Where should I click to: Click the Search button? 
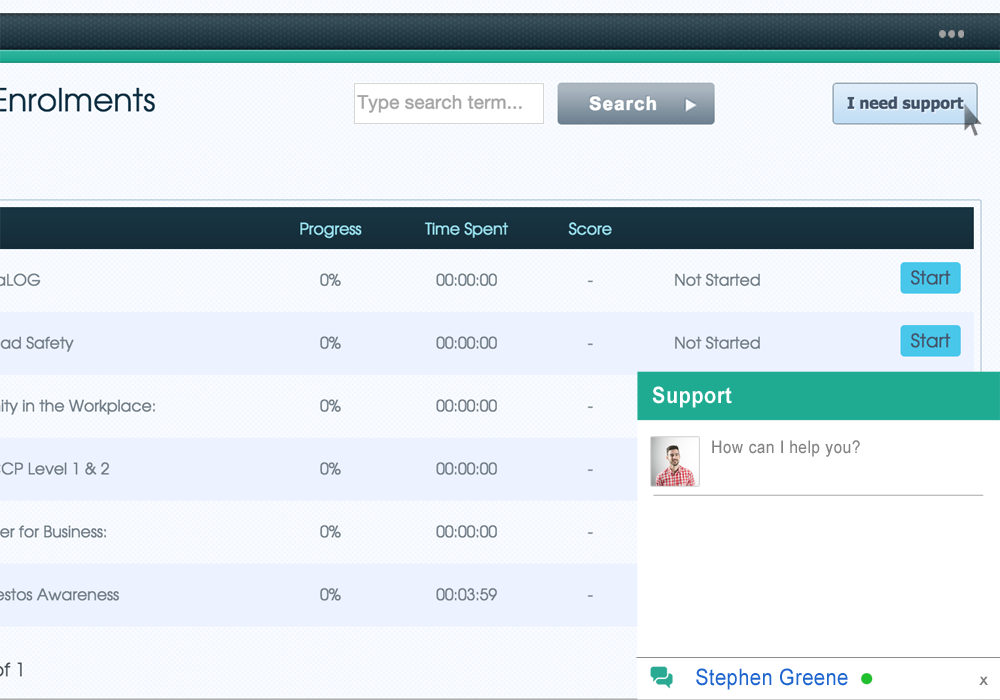[x=635, y=104]
